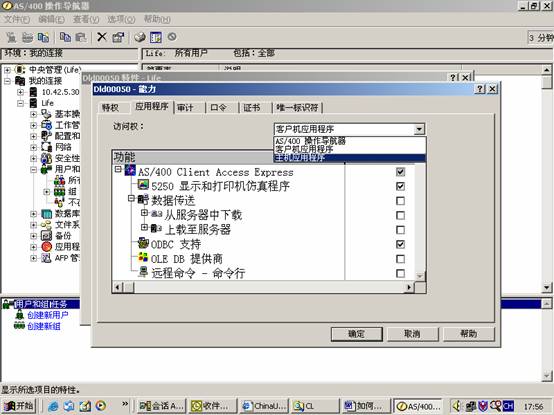
Task: Click the stop icon in toolbar
Action: (172, 36)
